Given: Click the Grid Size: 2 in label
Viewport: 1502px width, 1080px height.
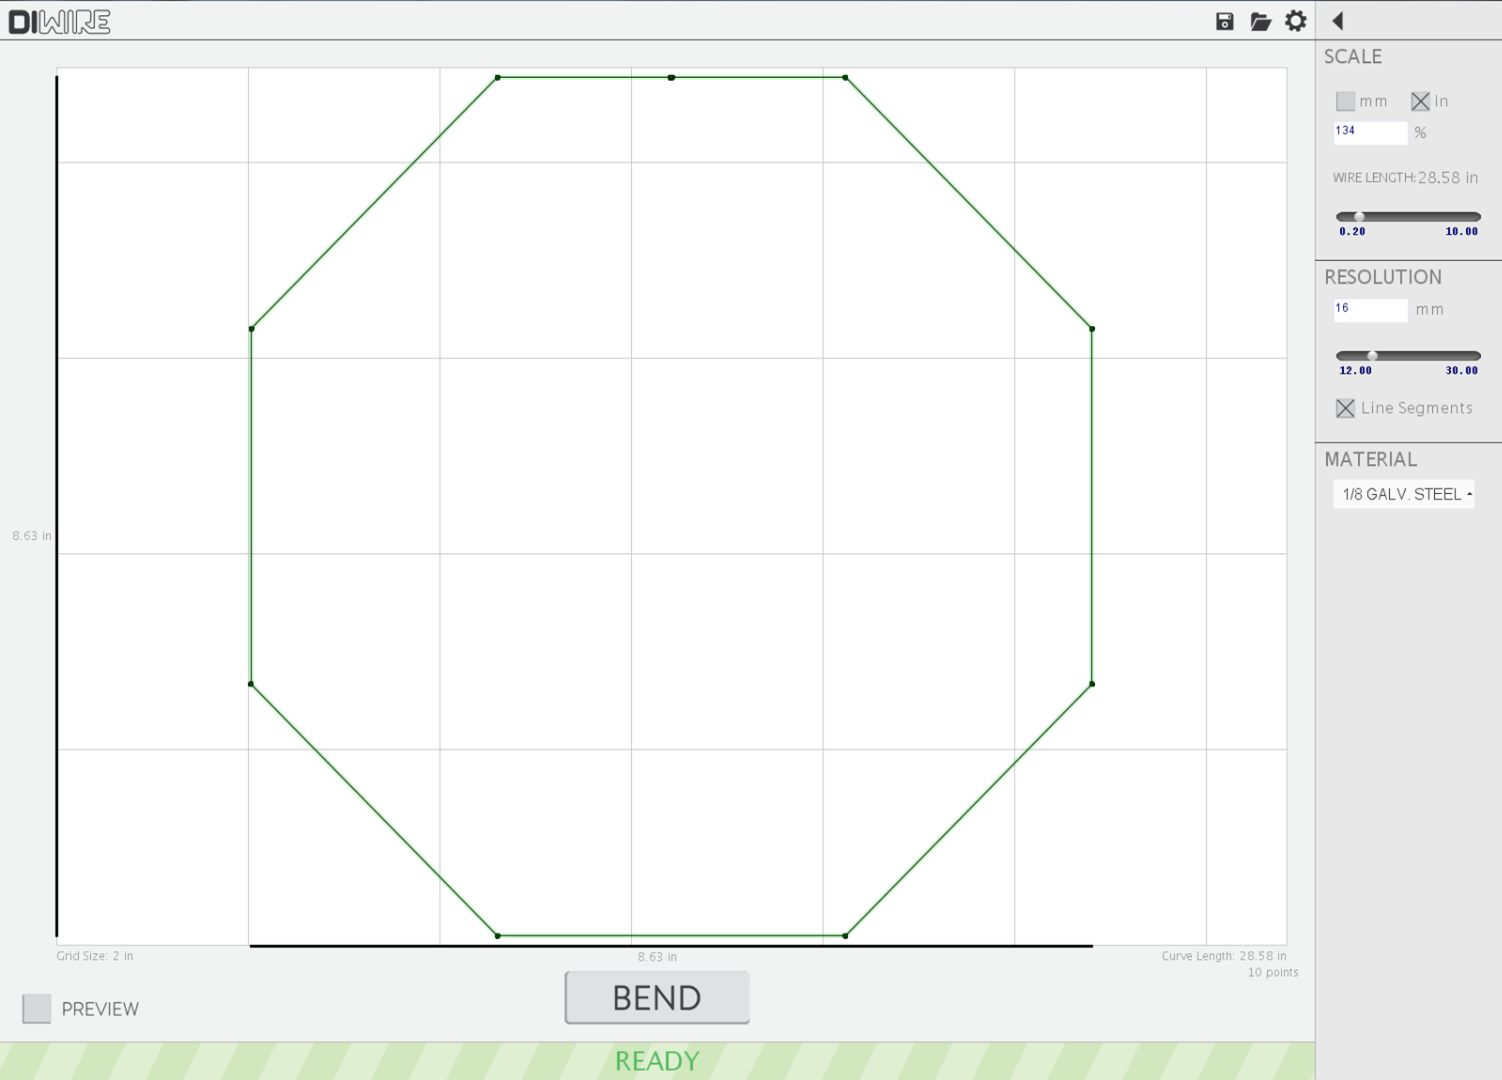Looking at the screenshot, I should [x=95, y=956].
